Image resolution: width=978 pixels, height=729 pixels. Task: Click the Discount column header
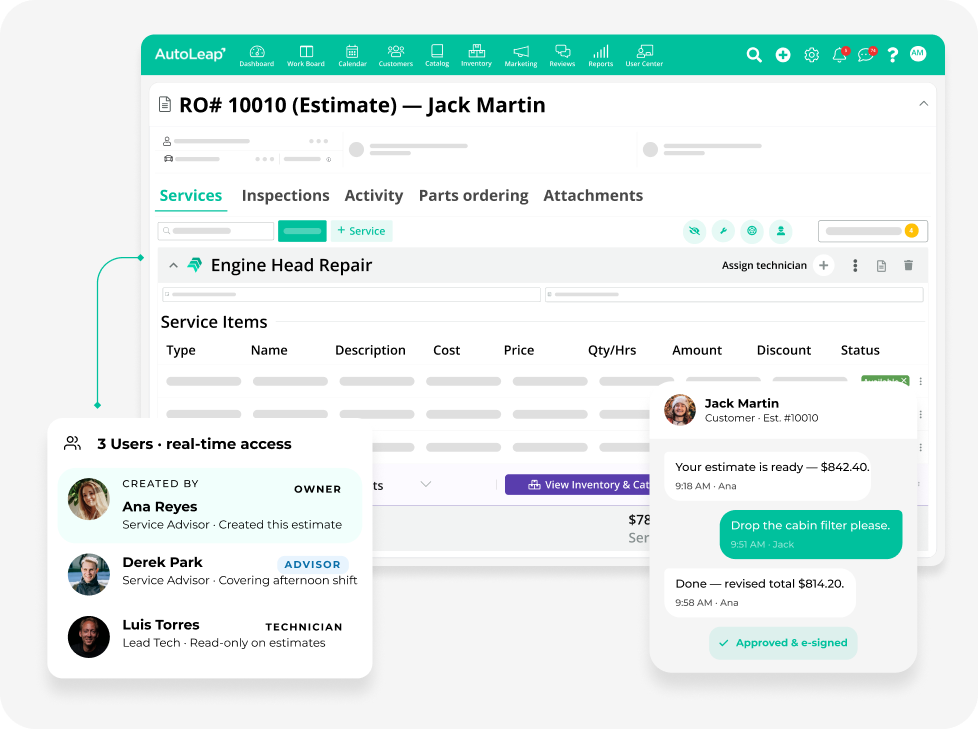(x=783, y=350)
